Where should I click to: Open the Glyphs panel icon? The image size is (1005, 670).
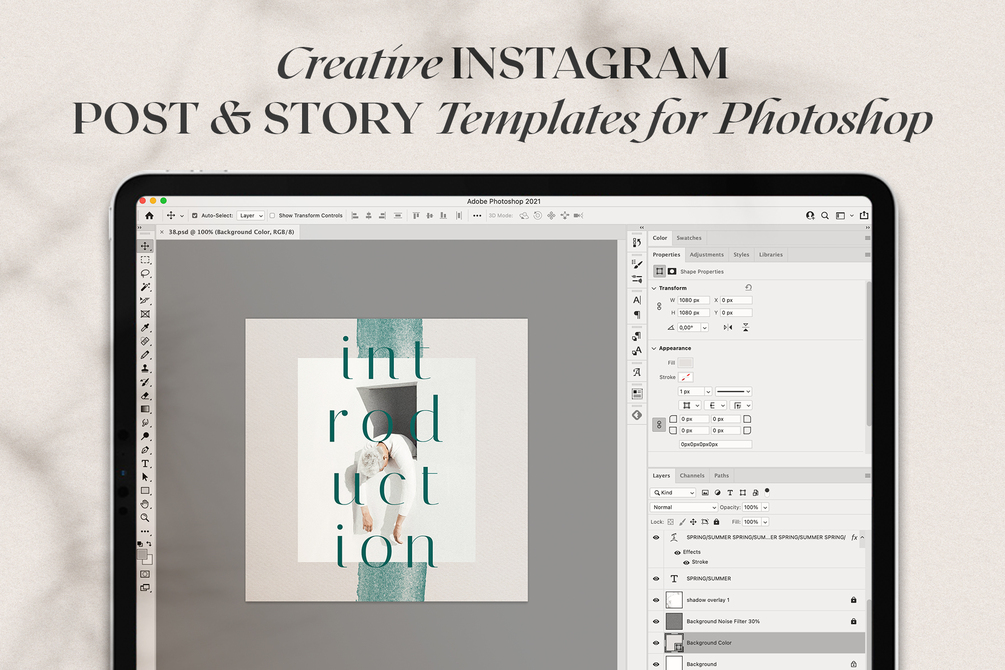pyautogui.click(x=636, y=372)
